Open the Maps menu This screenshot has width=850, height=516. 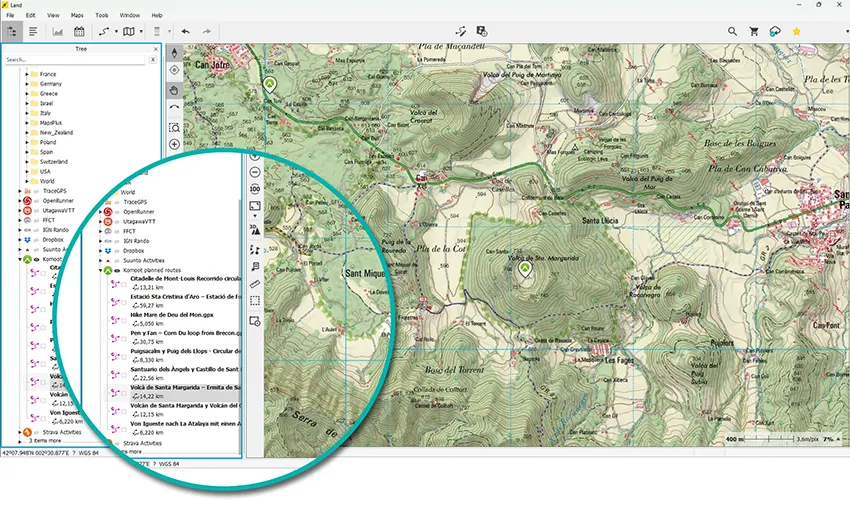[79, 16]
